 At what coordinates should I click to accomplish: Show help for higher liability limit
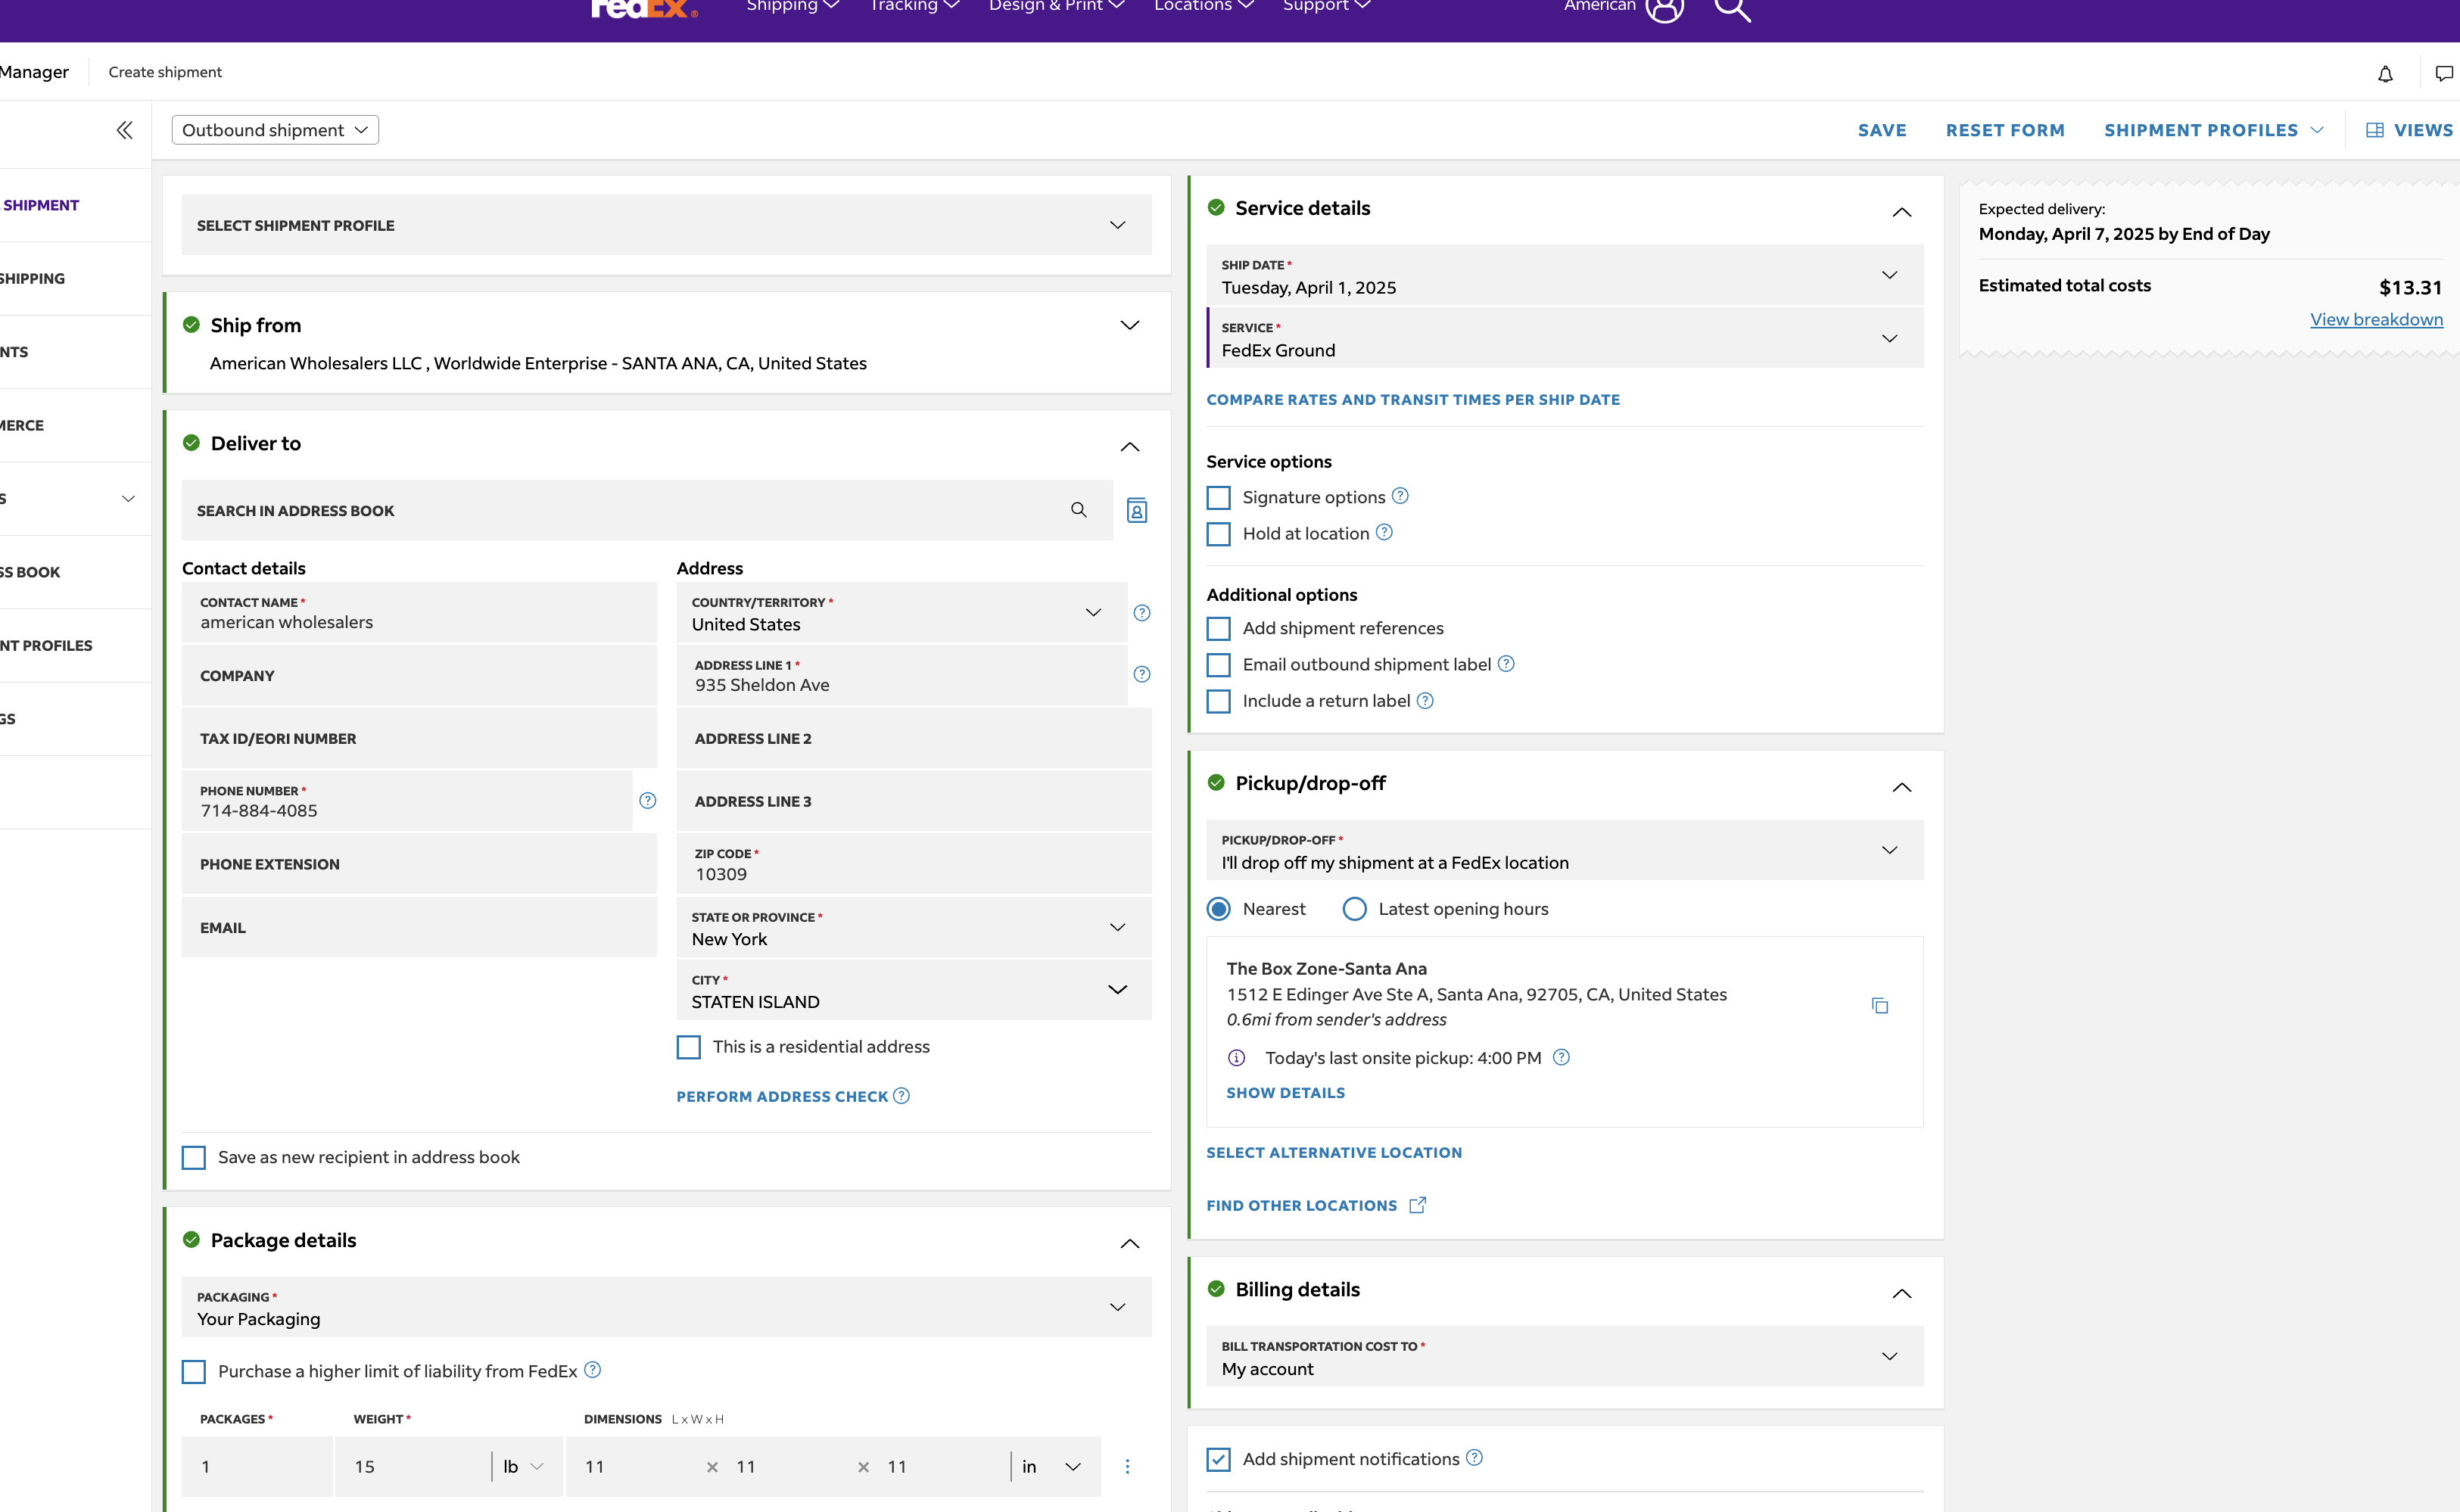click(x=592, y=1370)
